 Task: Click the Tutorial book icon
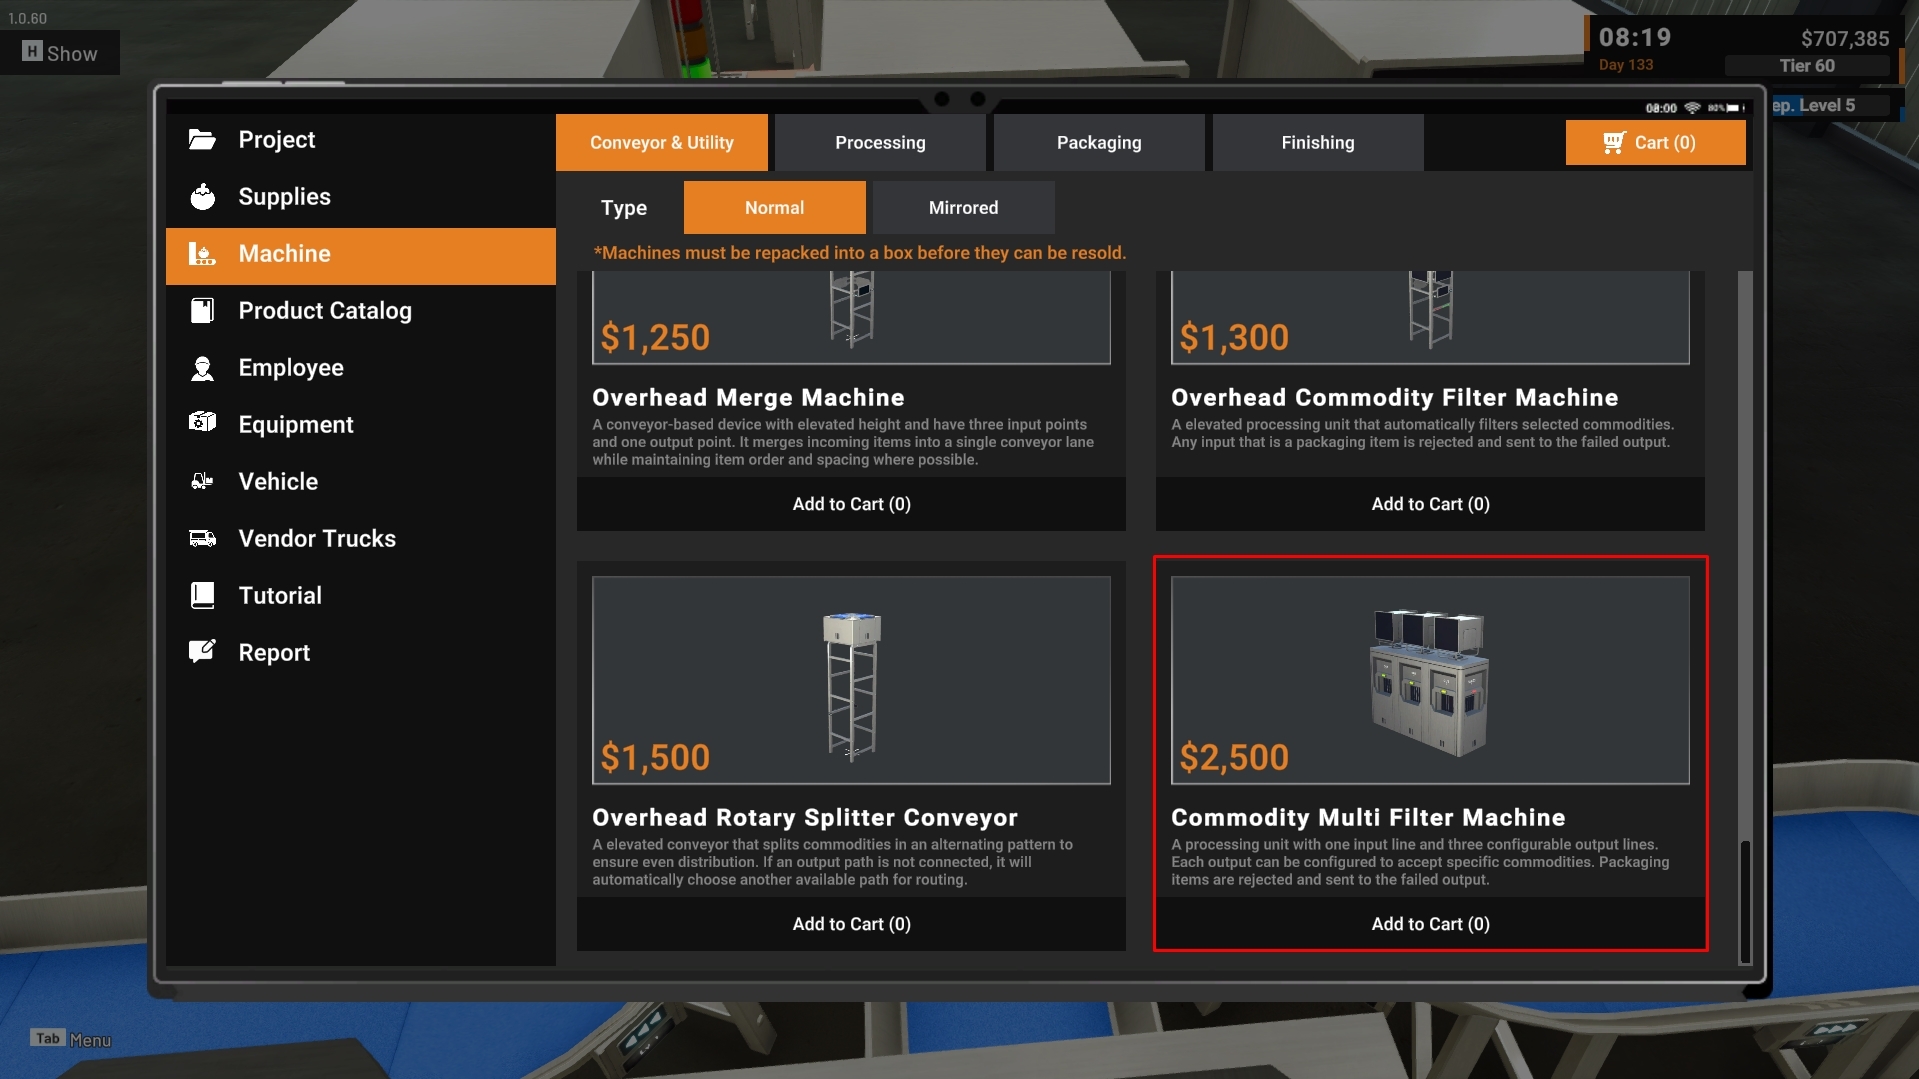coord(202,596)
